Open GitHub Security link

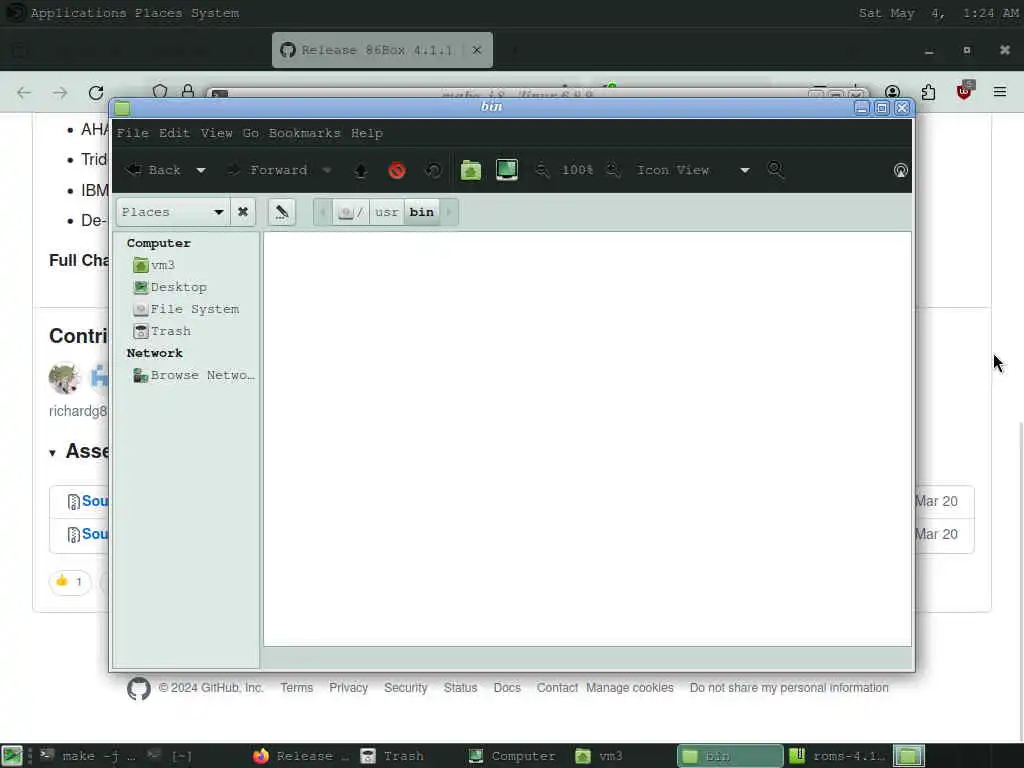pyautogui.click(x=406, y=688)
